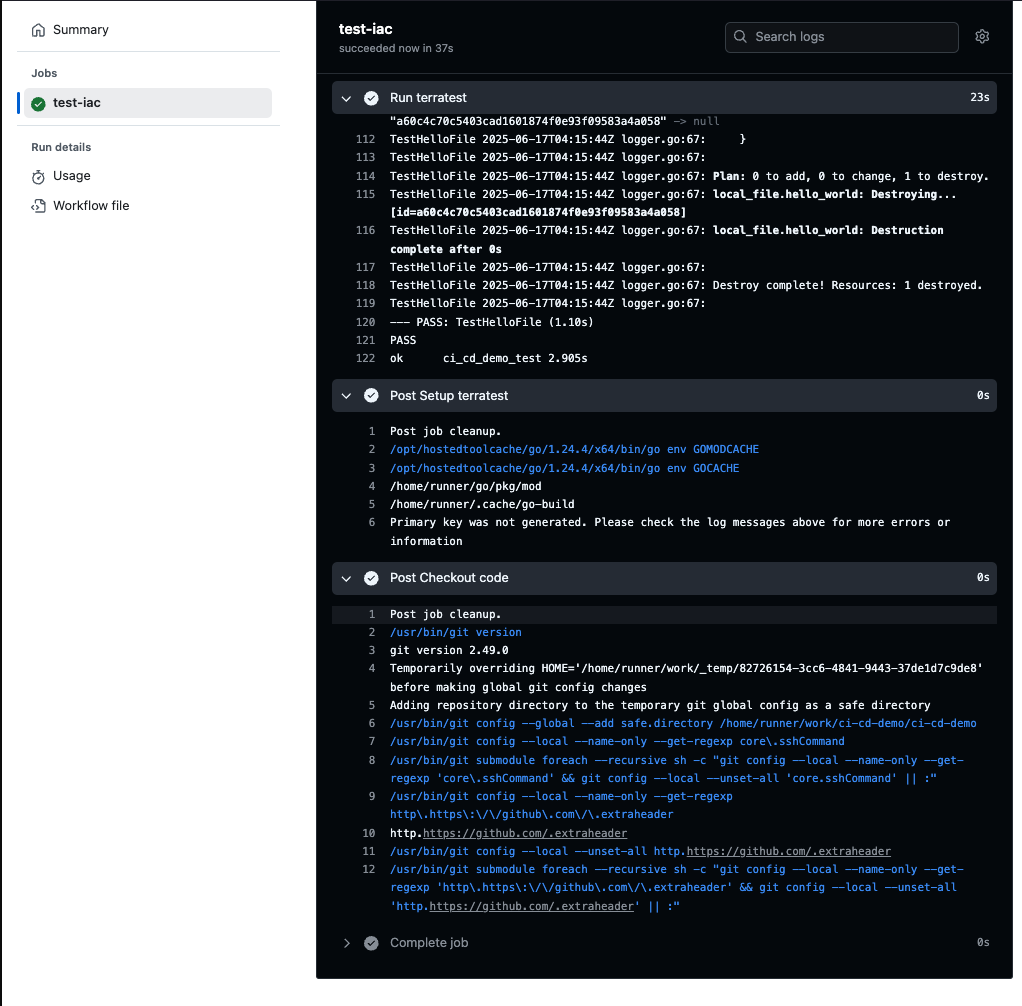The width and height of the screenshot is (1022, 1006).
Task: Collapse the Post Setup terratest step
Action: 347,396
